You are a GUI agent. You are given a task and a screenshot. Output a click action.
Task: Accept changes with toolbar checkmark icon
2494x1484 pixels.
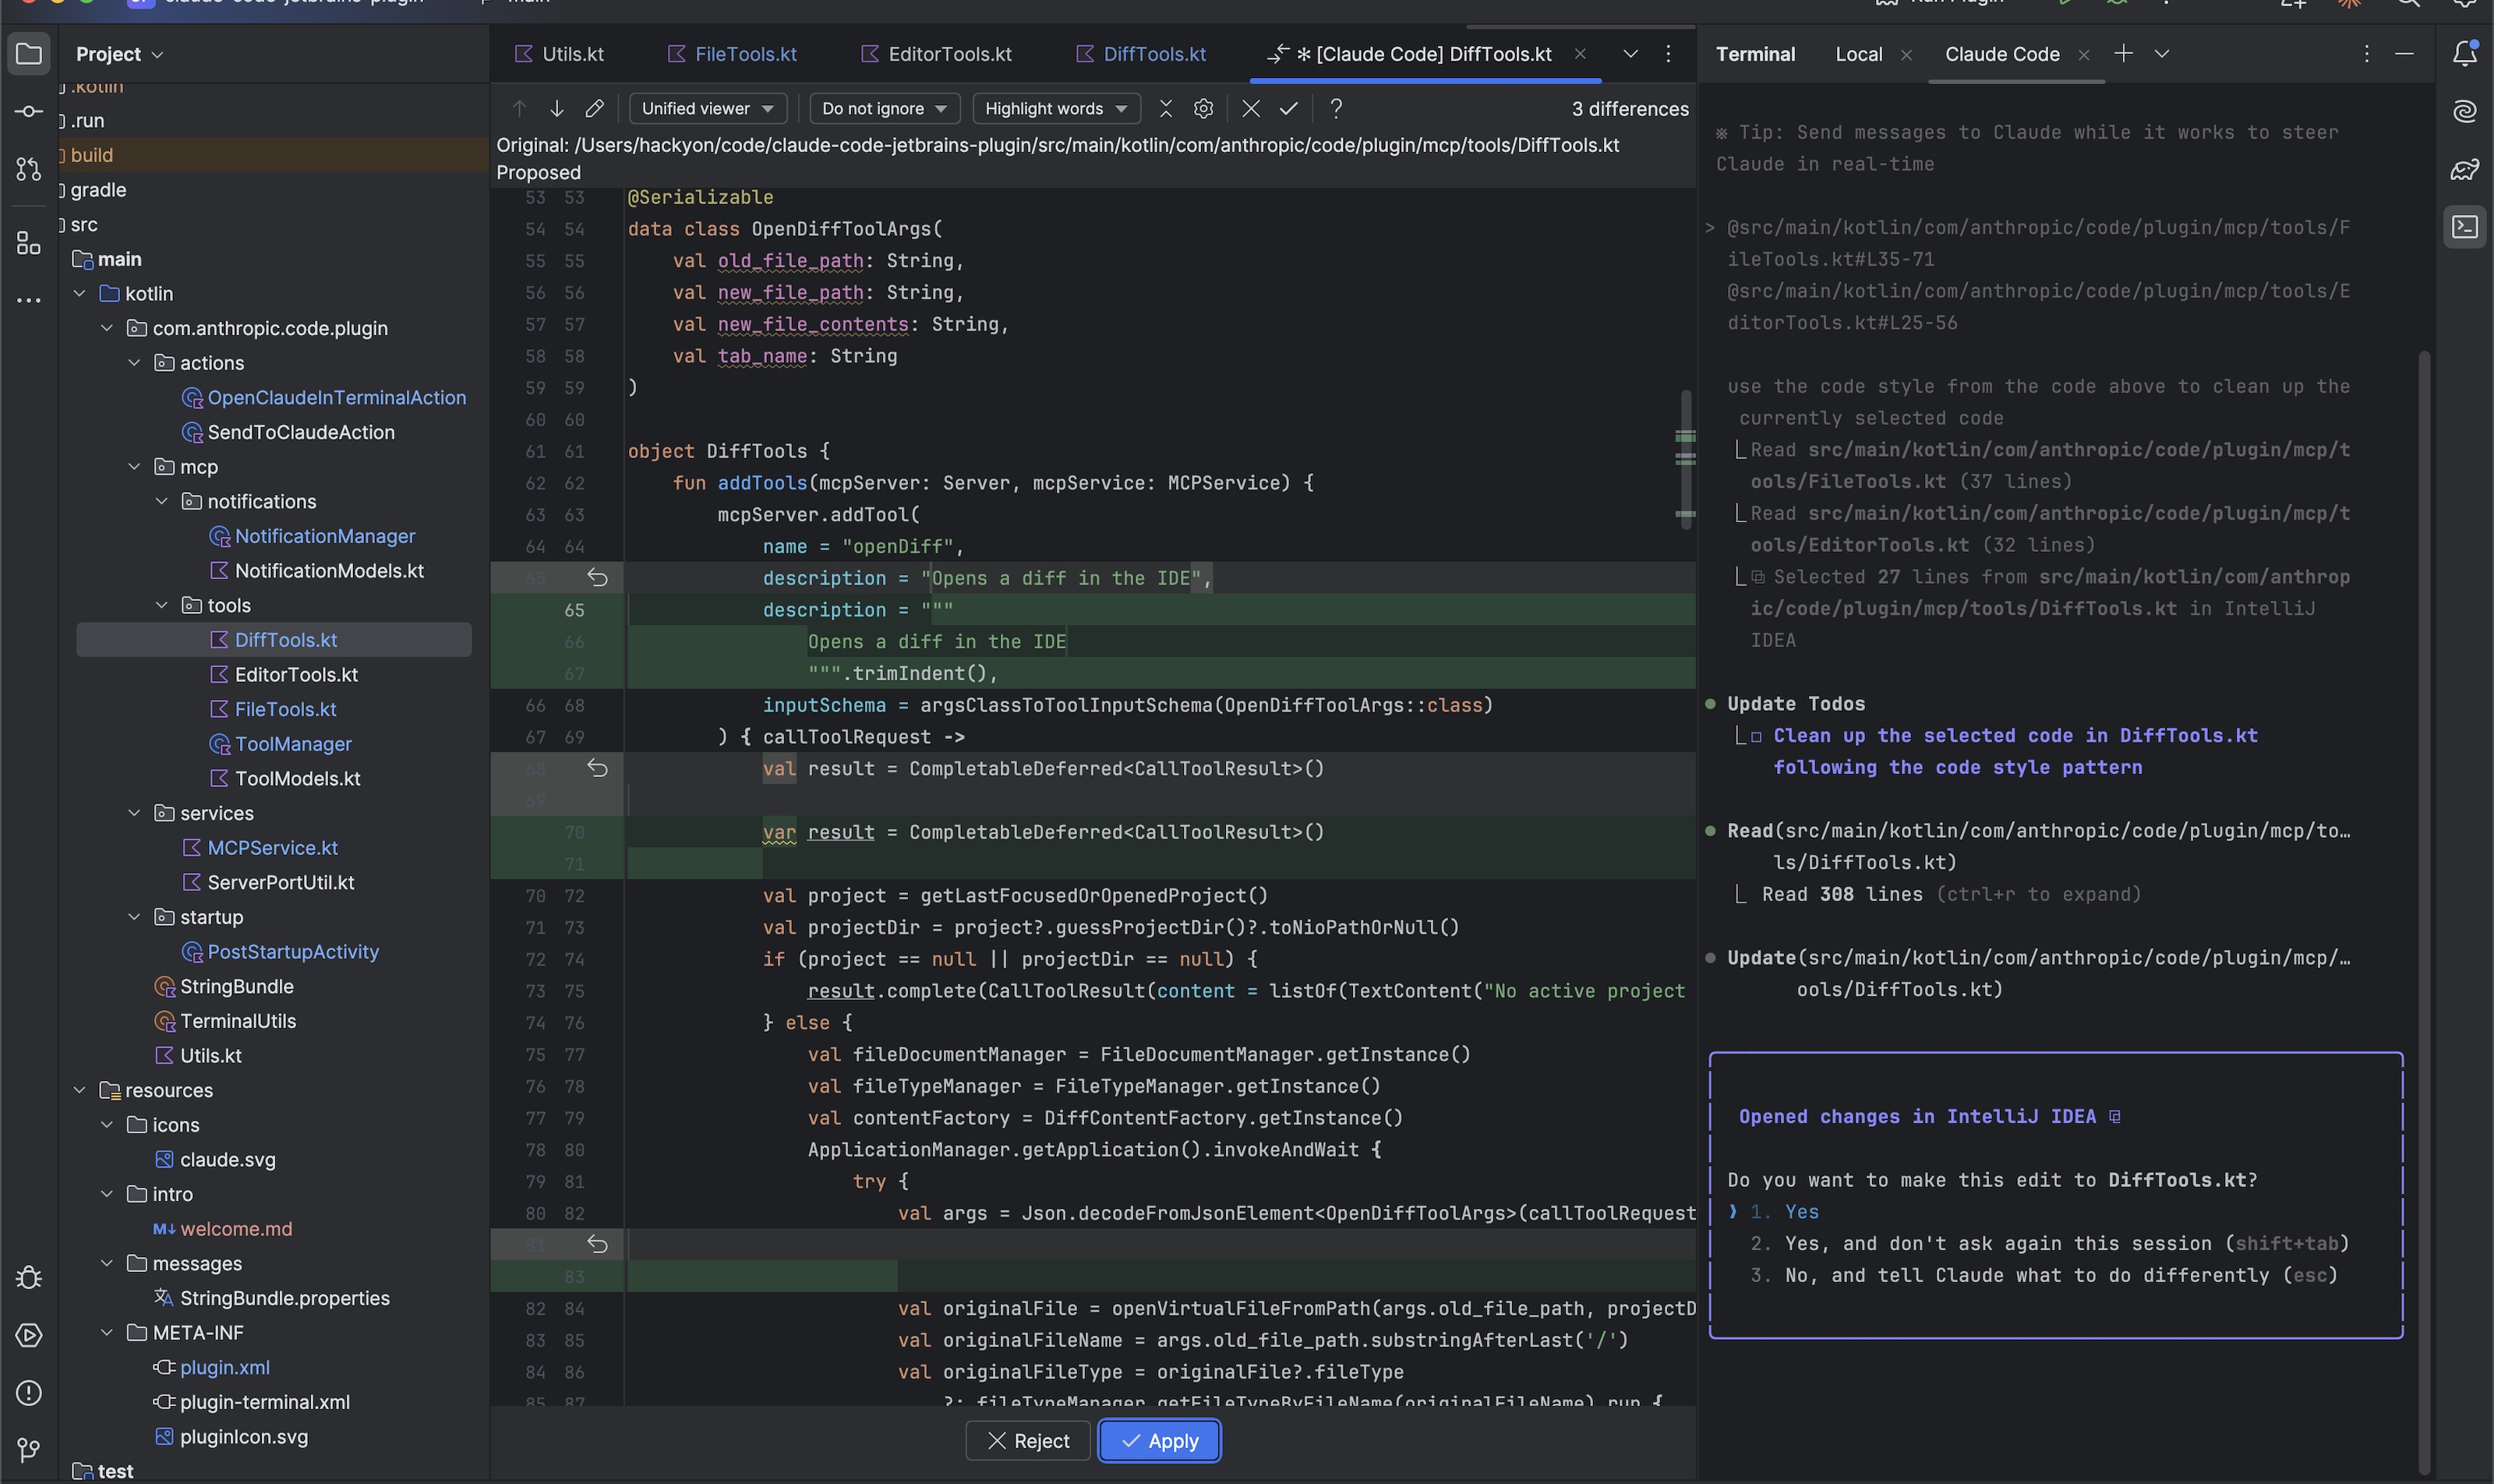[1289, 108]
